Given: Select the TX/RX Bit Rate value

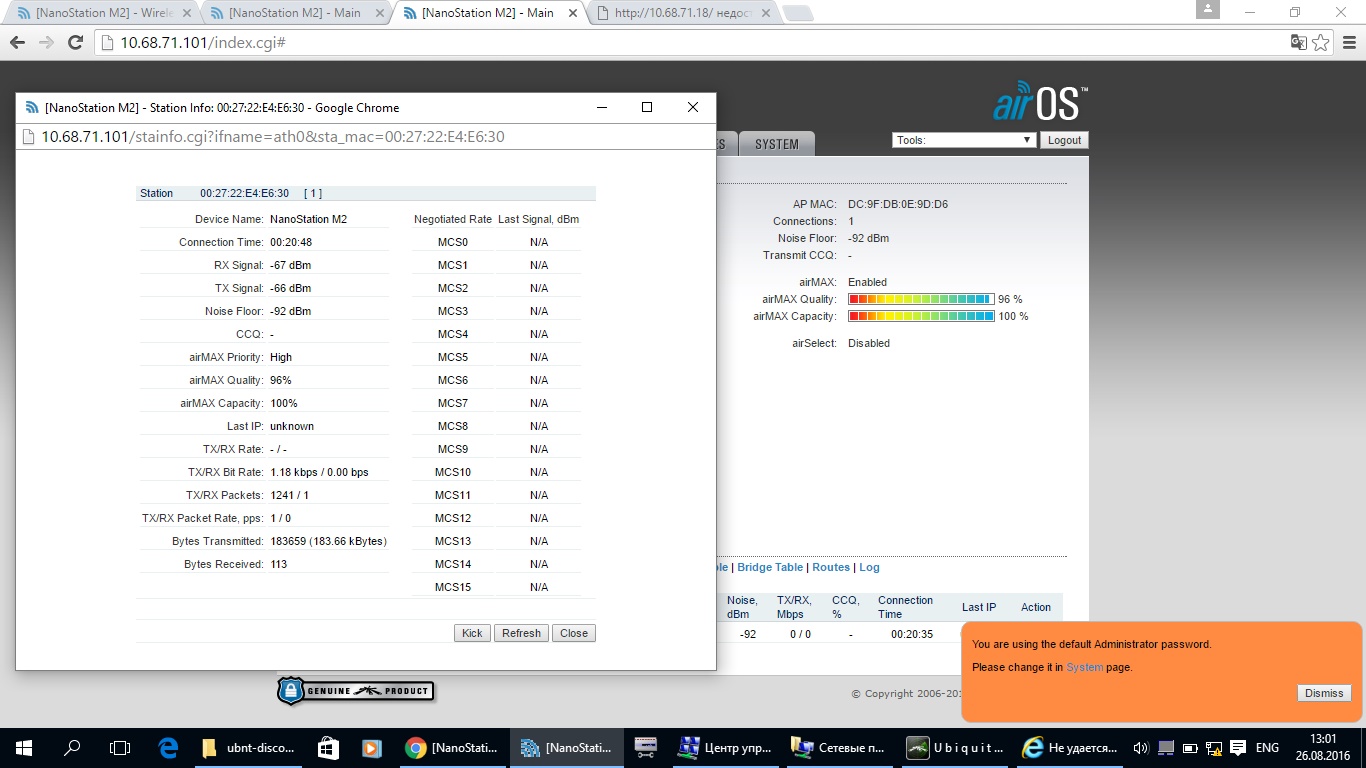Looking at the screenshot, I should pos(319,472).
